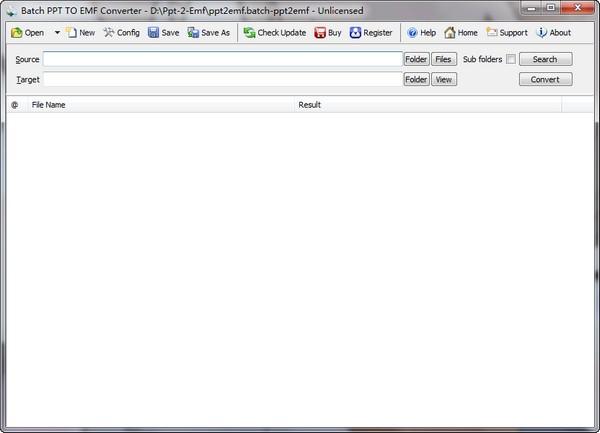600x433 pixels.
Task: Check Update for new version
Action: click(x=275, y=33)
